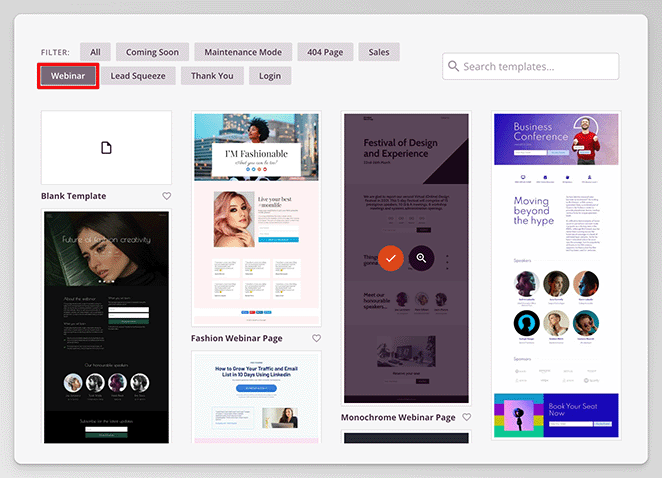Show Maintenance Mode templates
Screen dimensions: 662x478
[x=245, y=52]
